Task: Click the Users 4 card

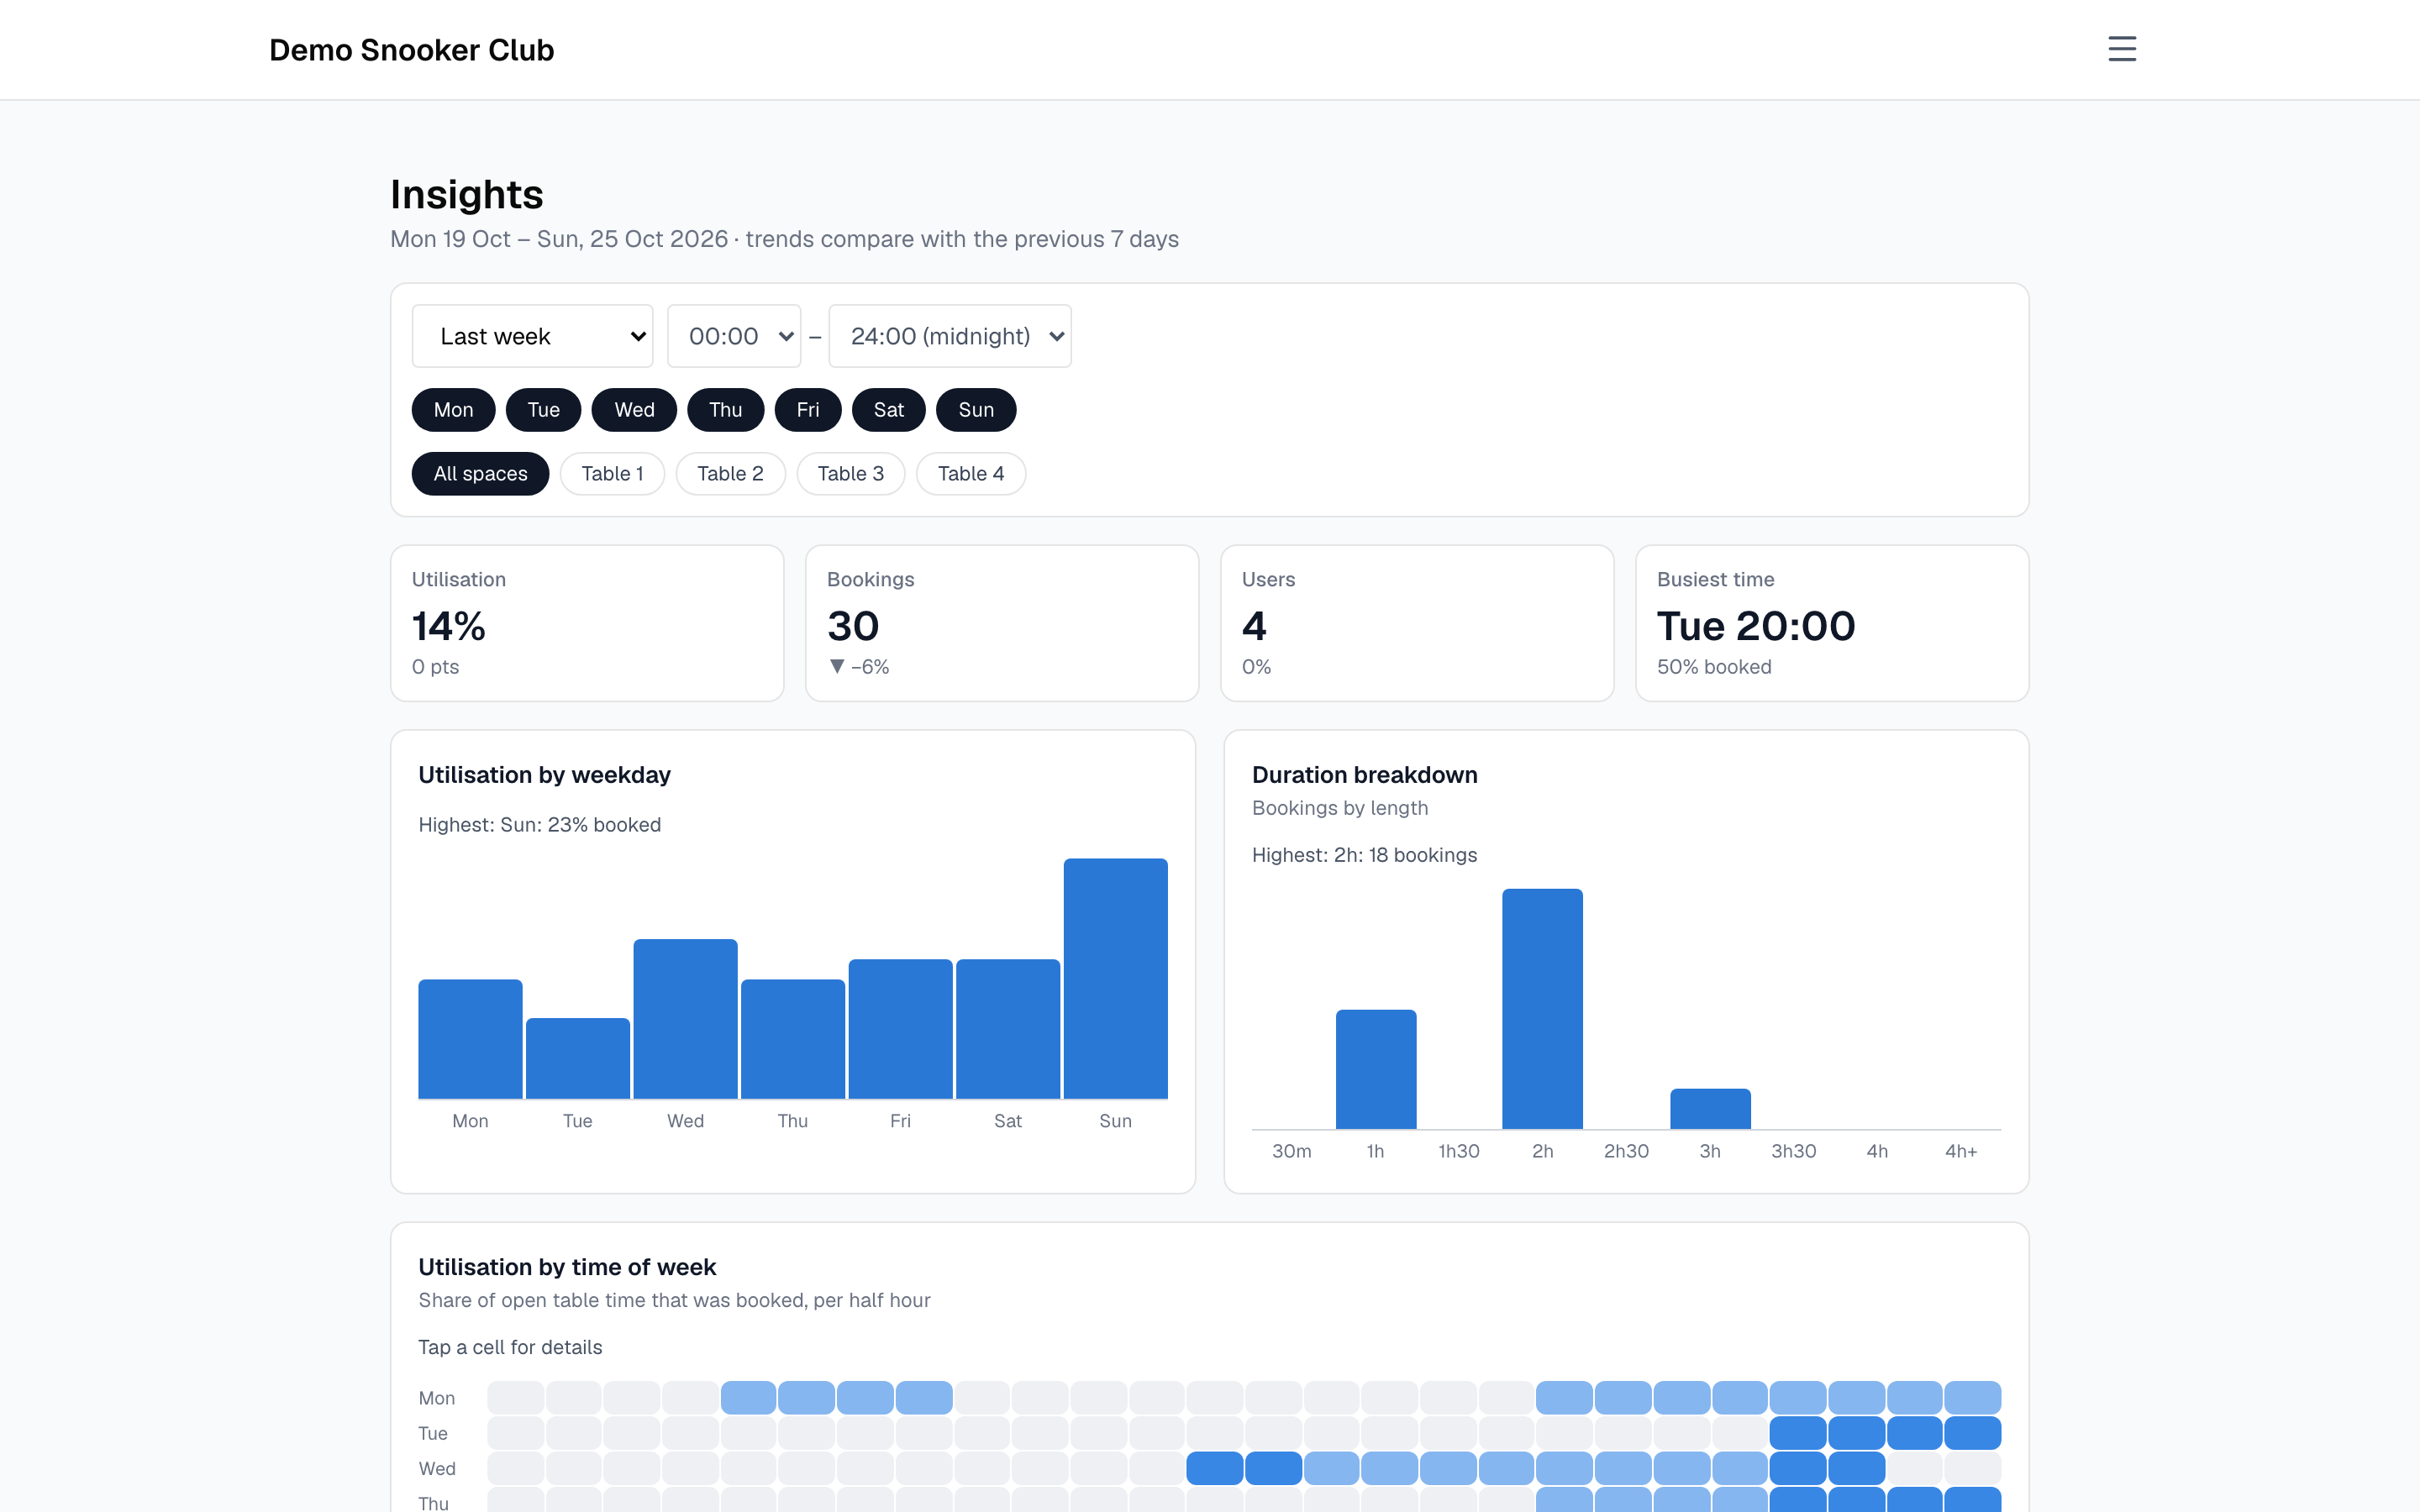Action: pos(1417,623)
